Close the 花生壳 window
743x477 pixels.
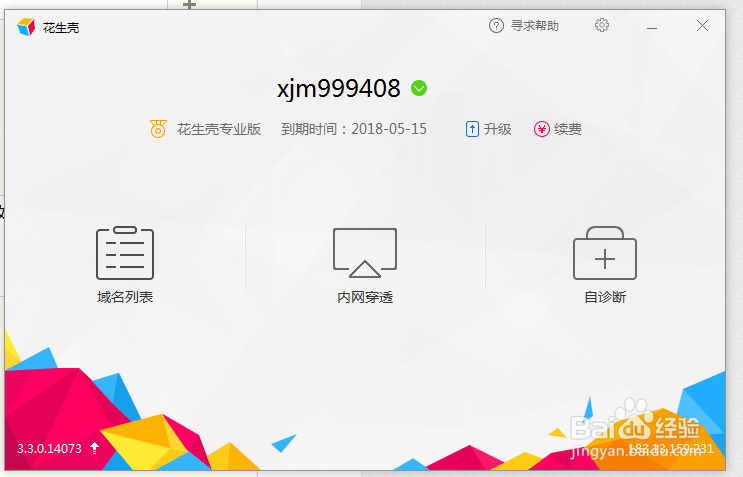(x=702, y=26)
